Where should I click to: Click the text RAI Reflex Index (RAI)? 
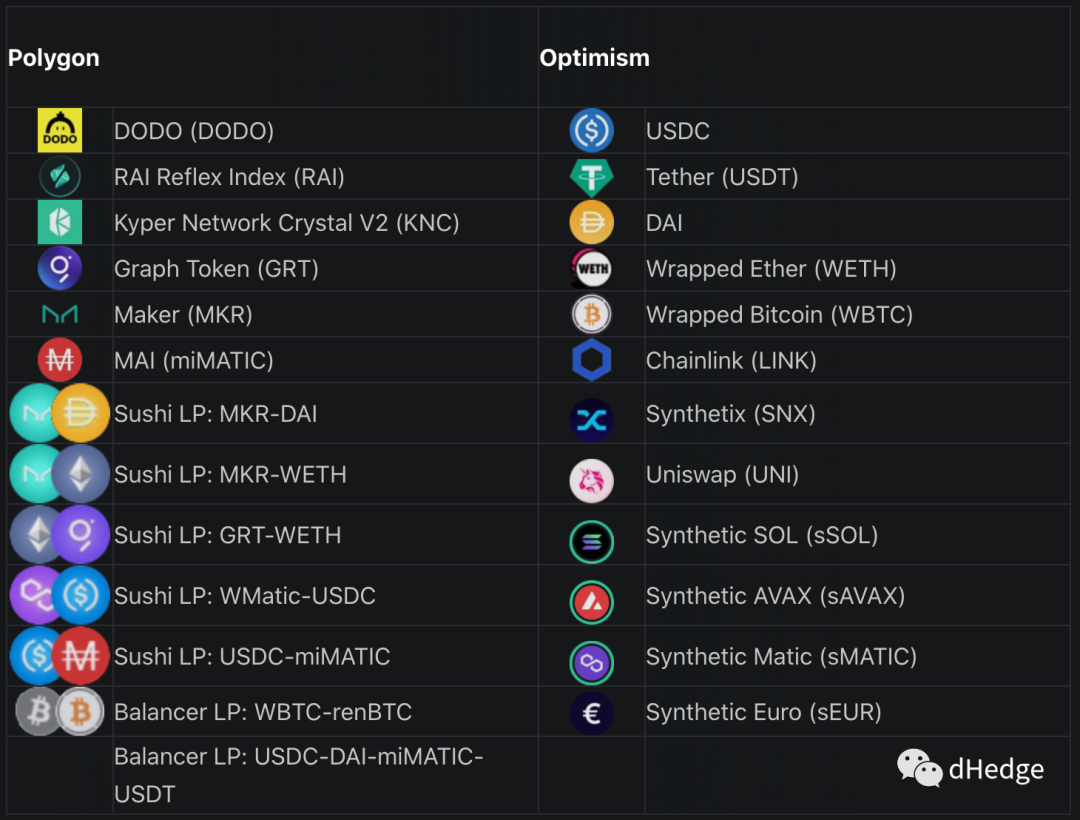[229, 177]
